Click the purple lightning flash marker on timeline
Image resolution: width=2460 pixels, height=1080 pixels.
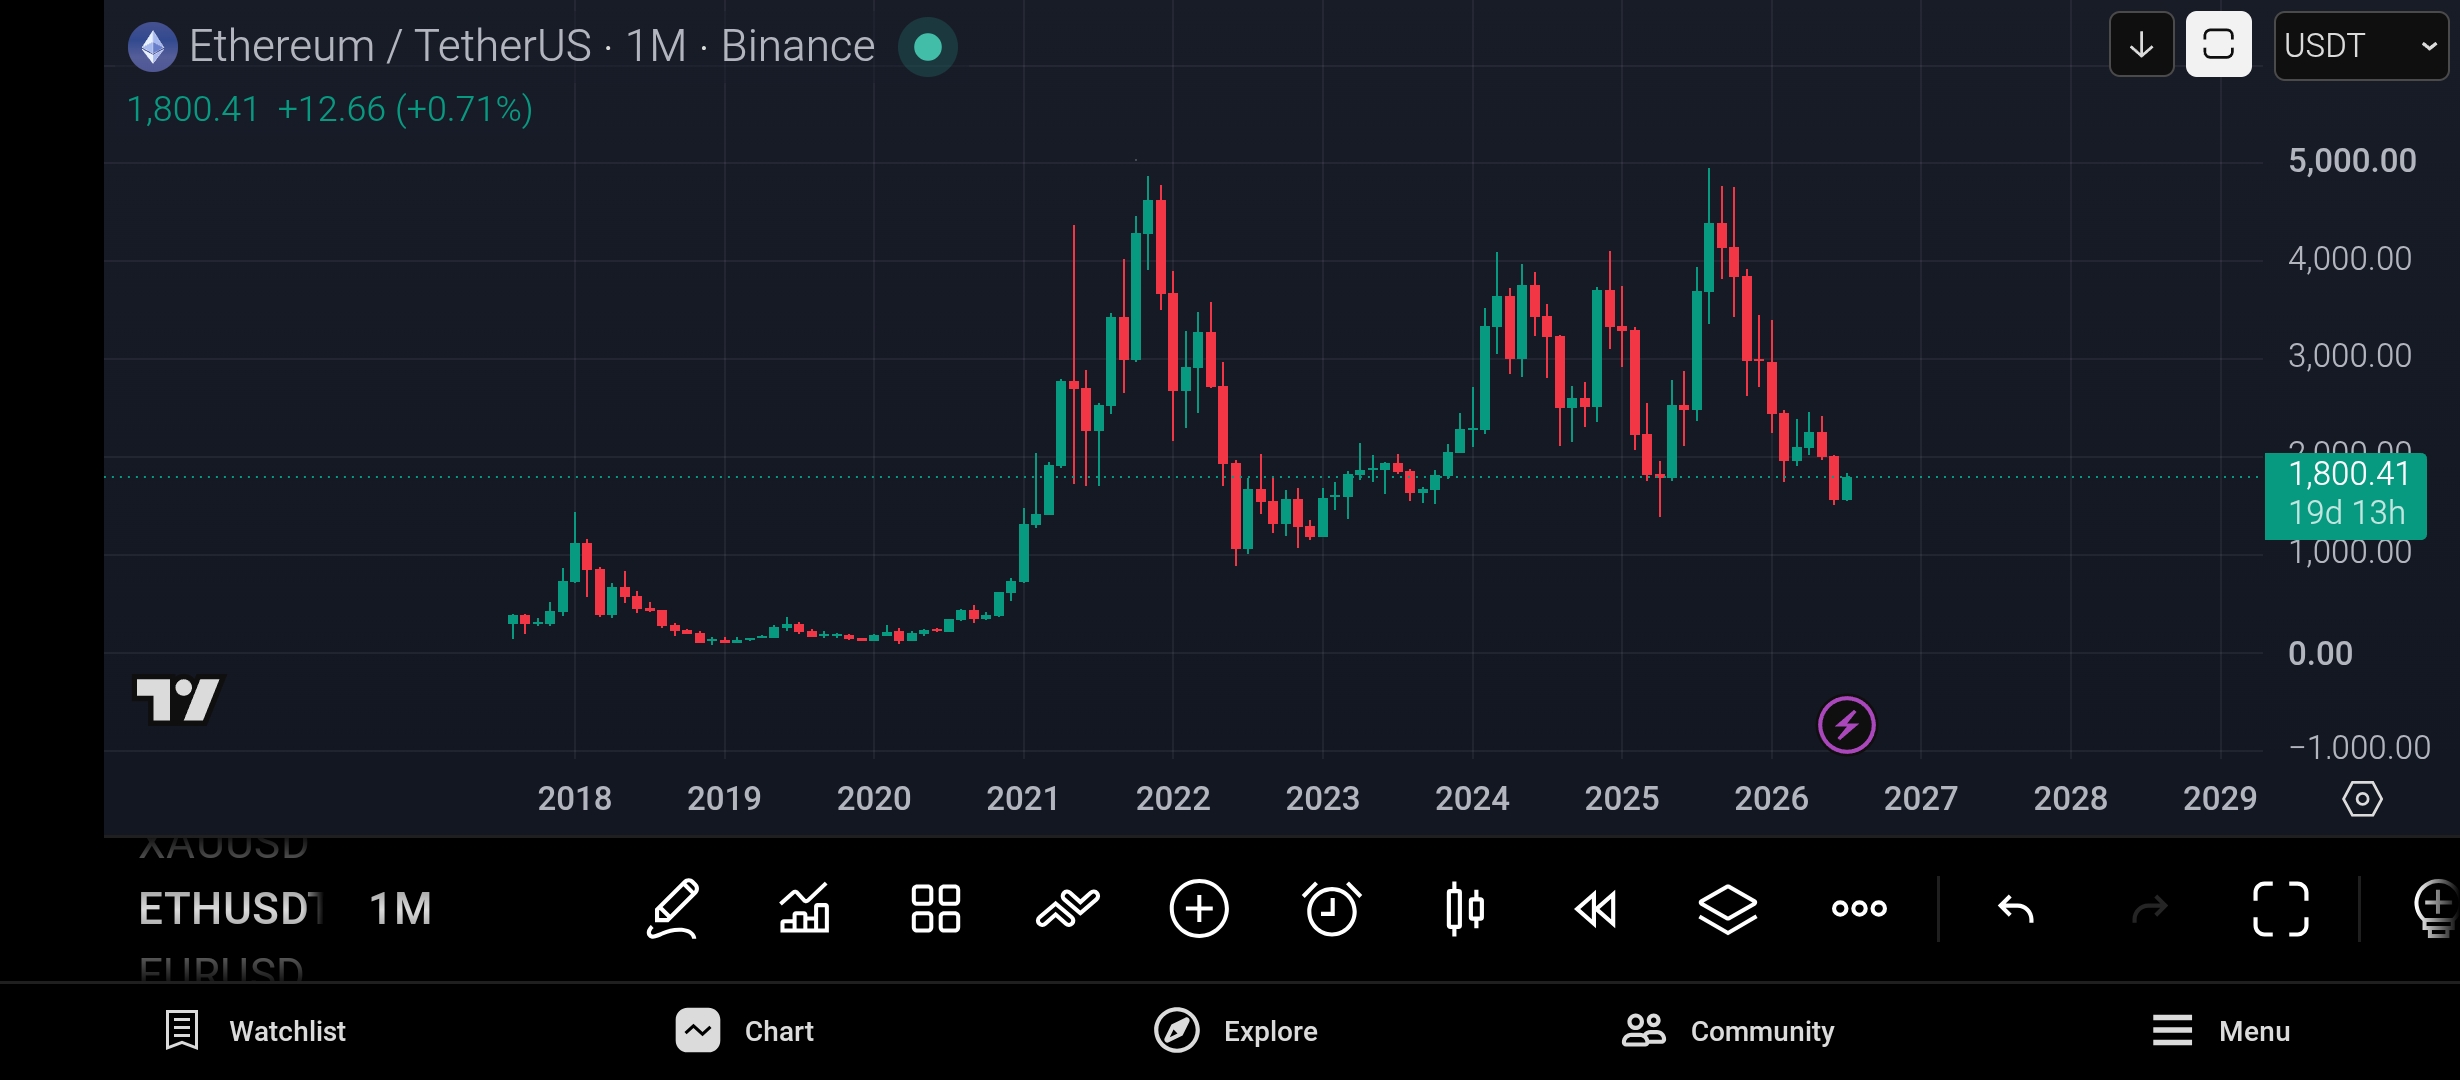(1847, 725)
